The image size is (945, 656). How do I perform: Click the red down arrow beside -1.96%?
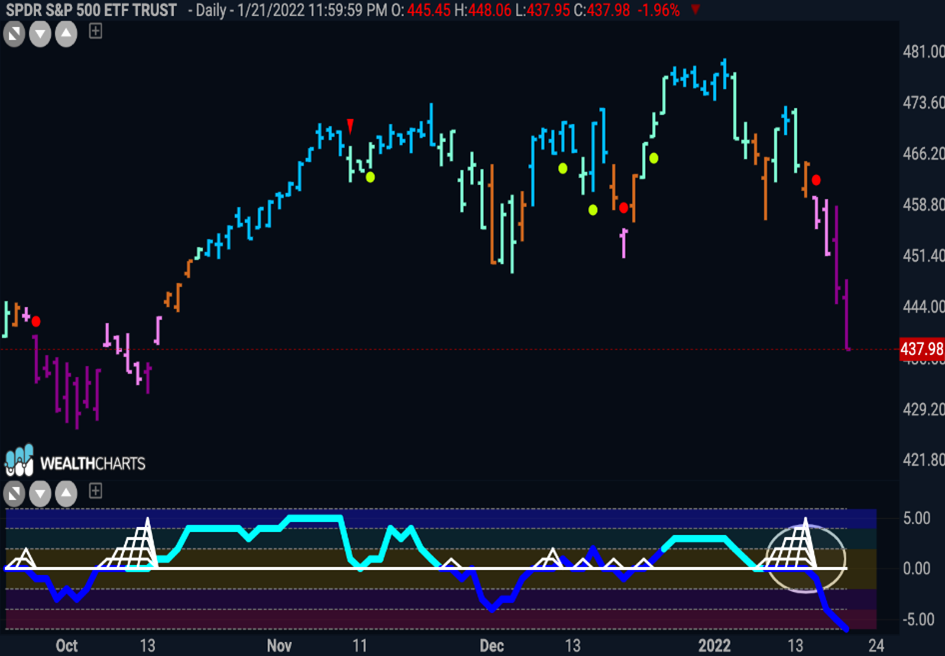pos(695,10)
